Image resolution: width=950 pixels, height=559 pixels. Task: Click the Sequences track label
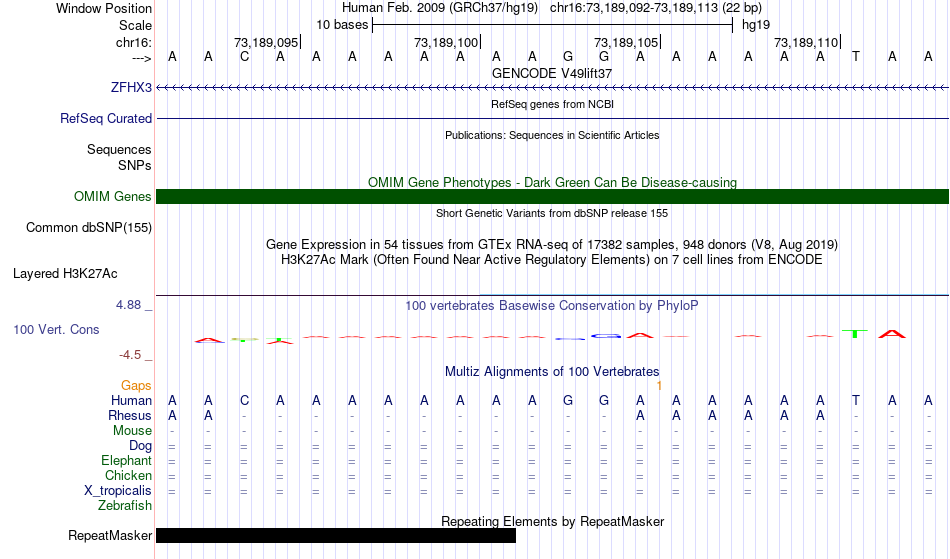(x=119, y=149)
